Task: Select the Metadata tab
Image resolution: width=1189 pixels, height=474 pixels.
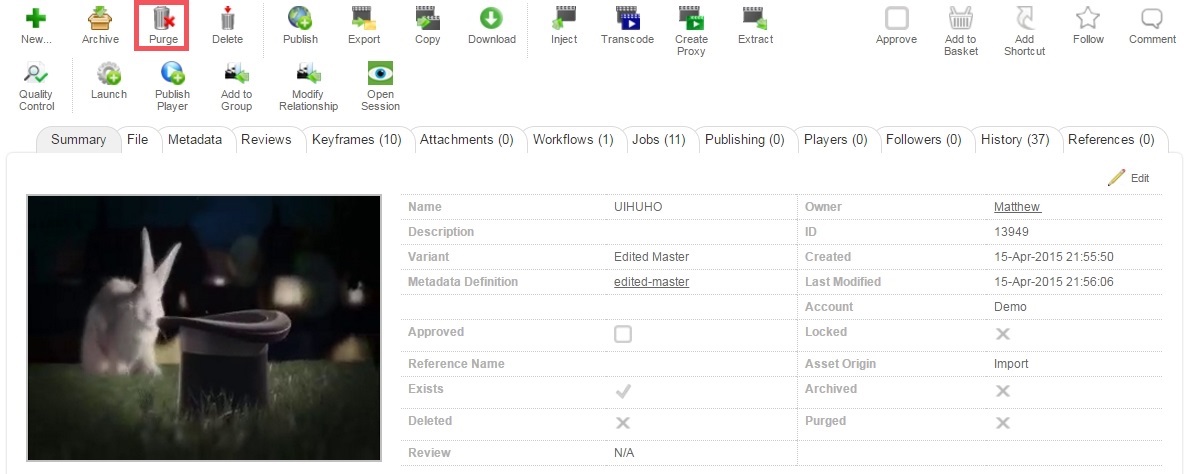Action: 194,140
